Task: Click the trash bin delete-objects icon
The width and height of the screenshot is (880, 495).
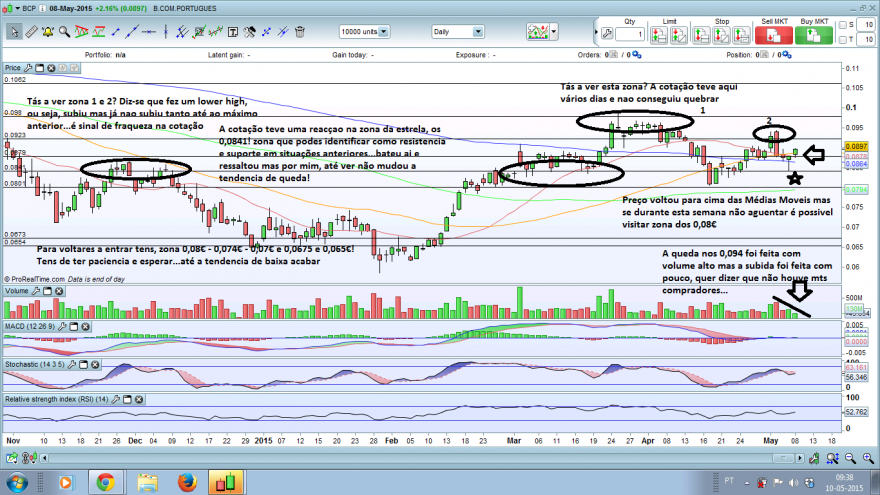Action: click(300, 32)
